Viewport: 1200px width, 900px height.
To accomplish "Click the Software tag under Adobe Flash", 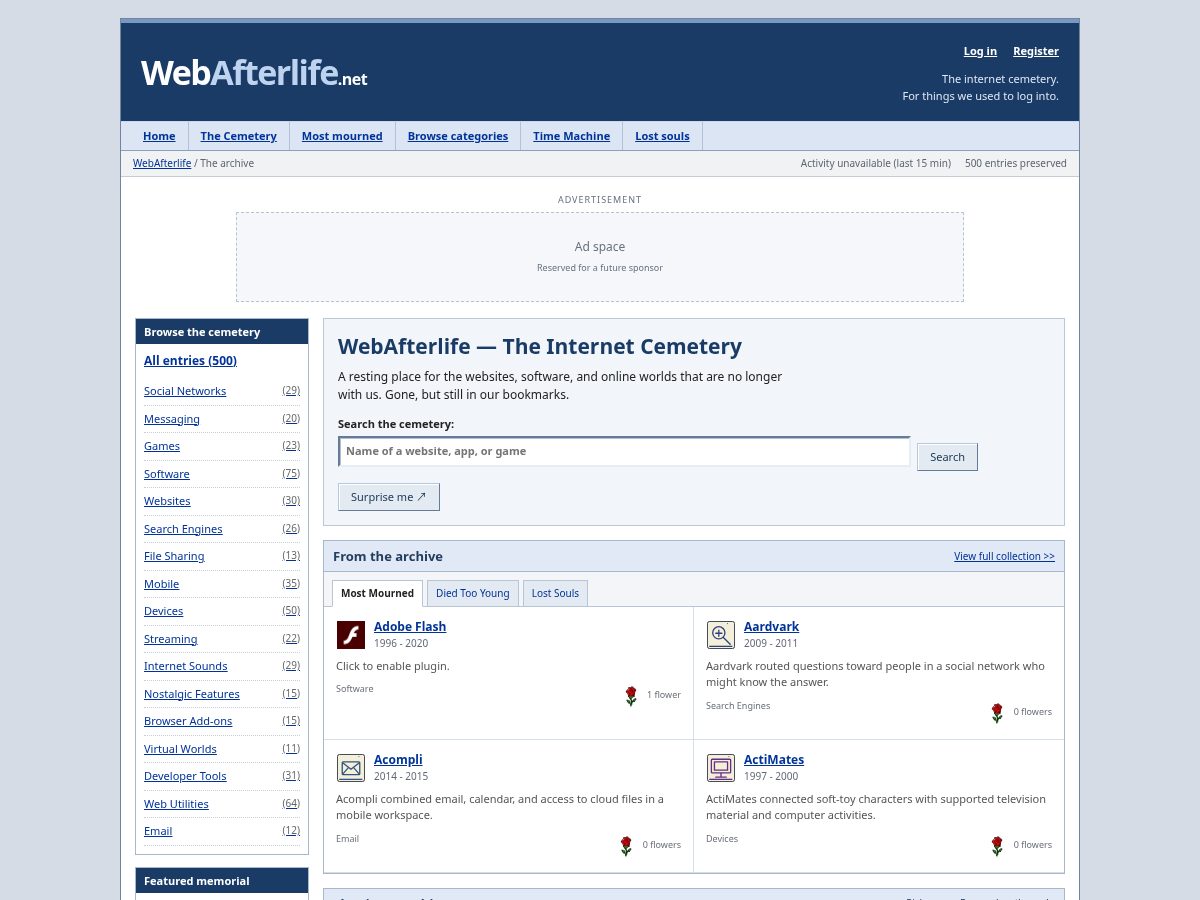I will tap(355, 689).
